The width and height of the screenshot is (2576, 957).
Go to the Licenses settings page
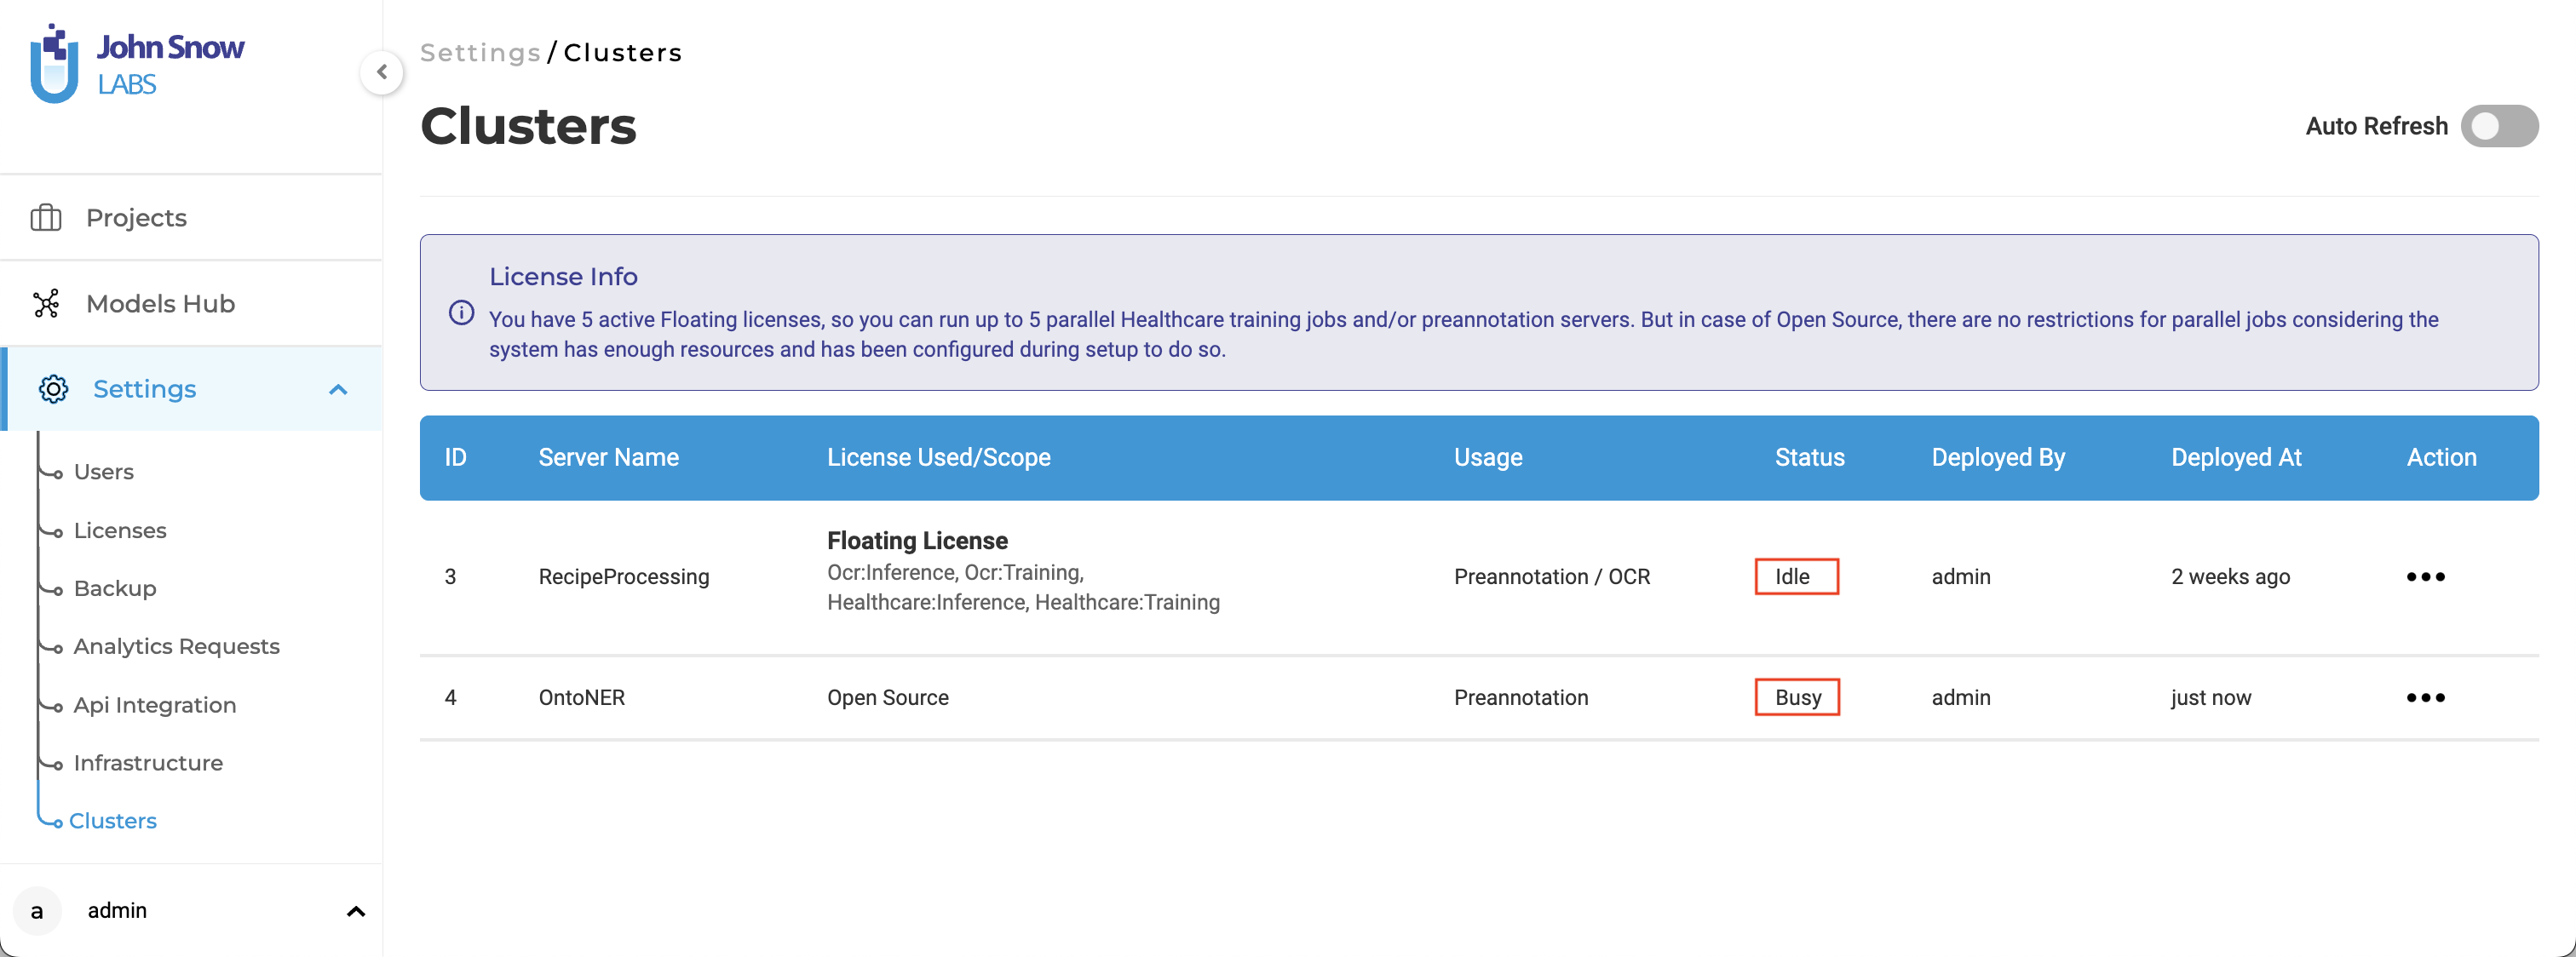click(x=120, y=530)
